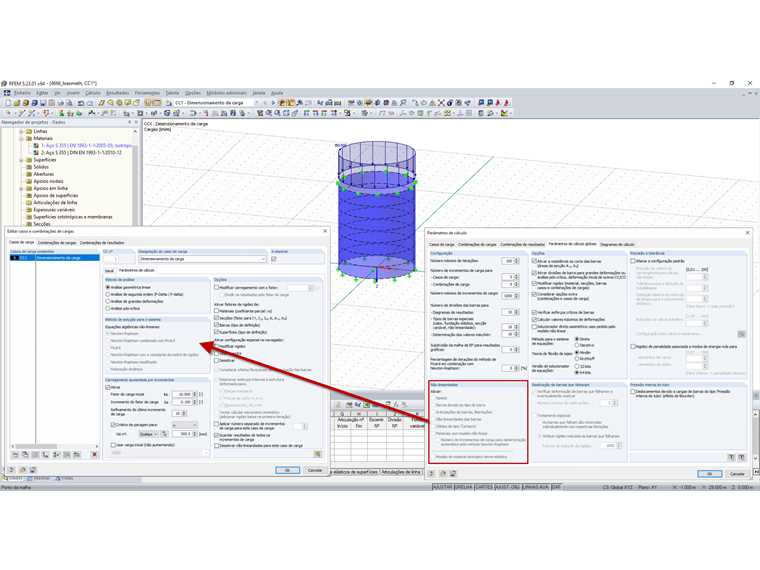Click the Fator de carga inicial input field
Viewport: 760px width, 570px height.
[x=182, y=394]
